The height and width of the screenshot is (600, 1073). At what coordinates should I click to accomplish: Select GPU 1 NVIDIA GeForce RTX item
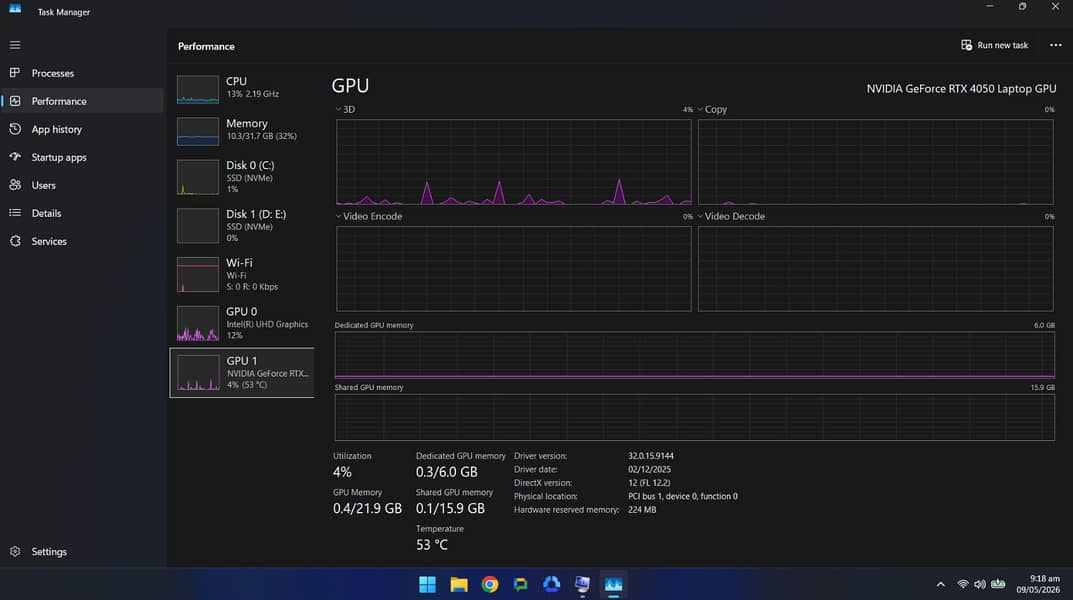[242, 372]
